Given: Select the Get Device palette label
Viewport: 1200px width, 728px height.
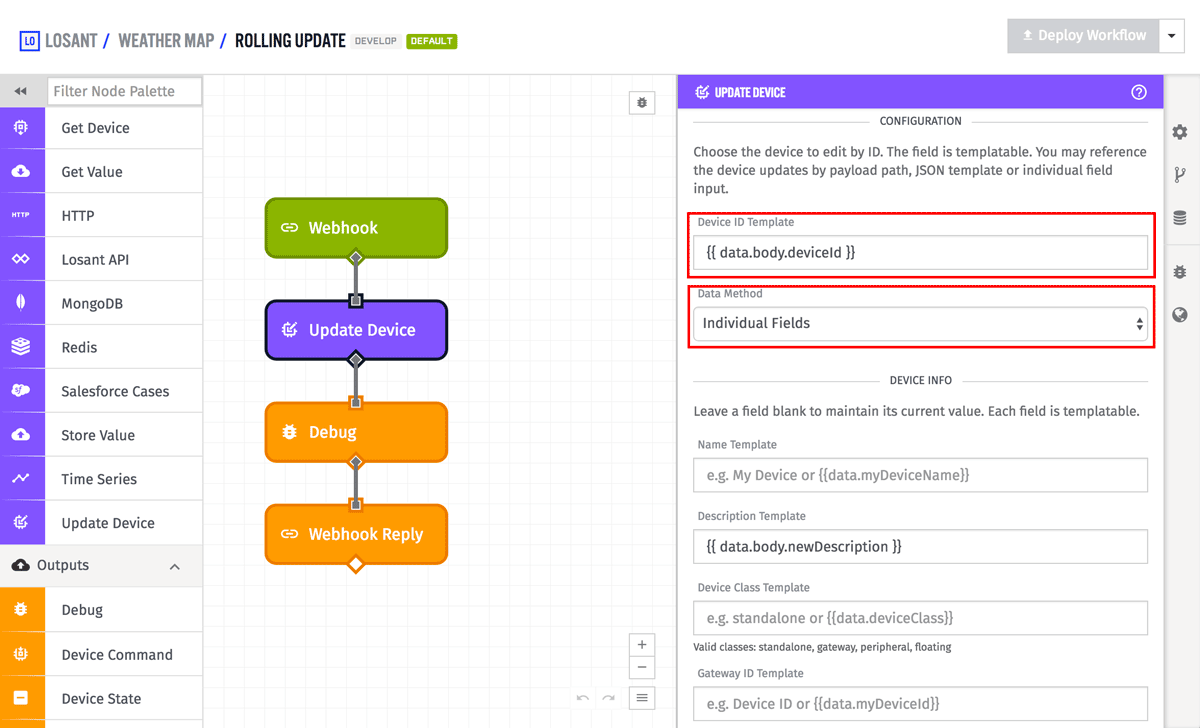Looking at the screenshot, I should tap(95, 128).
